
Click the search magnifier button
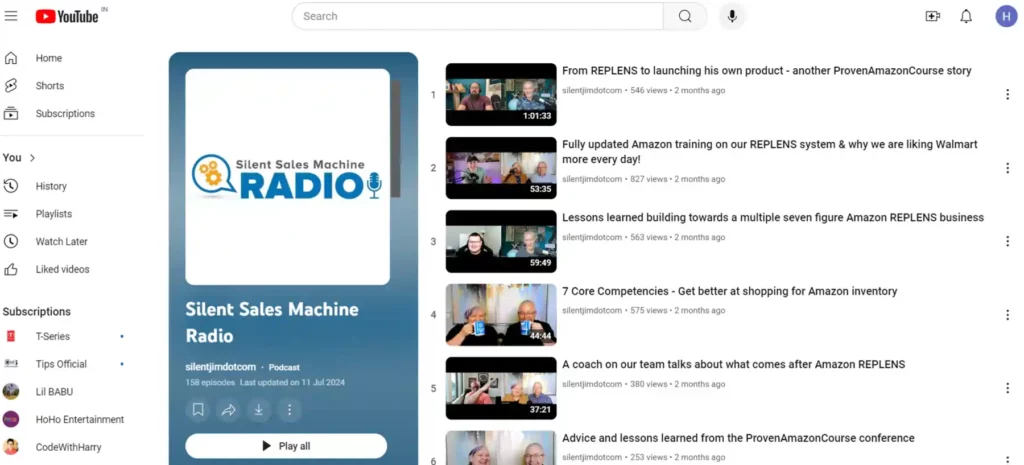(x=684, y=16)
